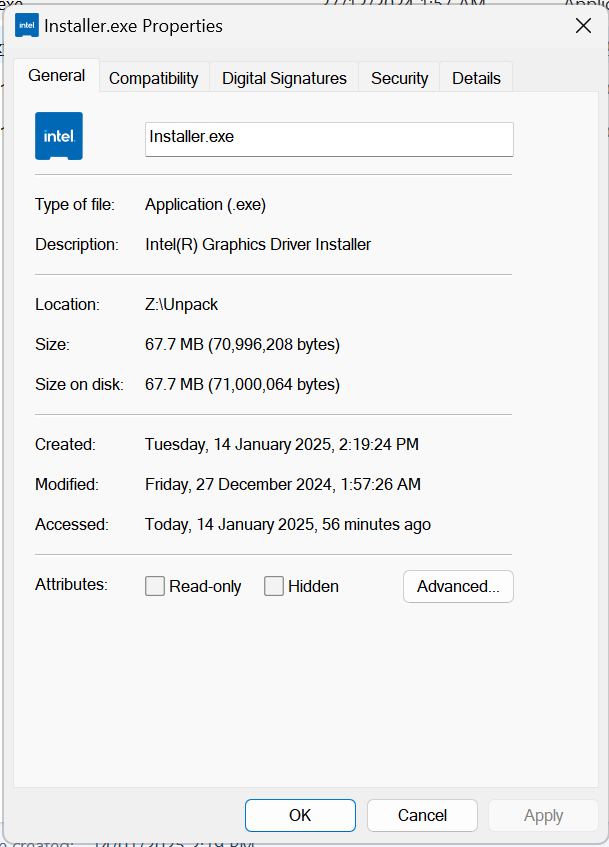Image resolution: width=609 pixels, height=847 pixels.
Task: Go to the Security tab
Action: [399, 78]
